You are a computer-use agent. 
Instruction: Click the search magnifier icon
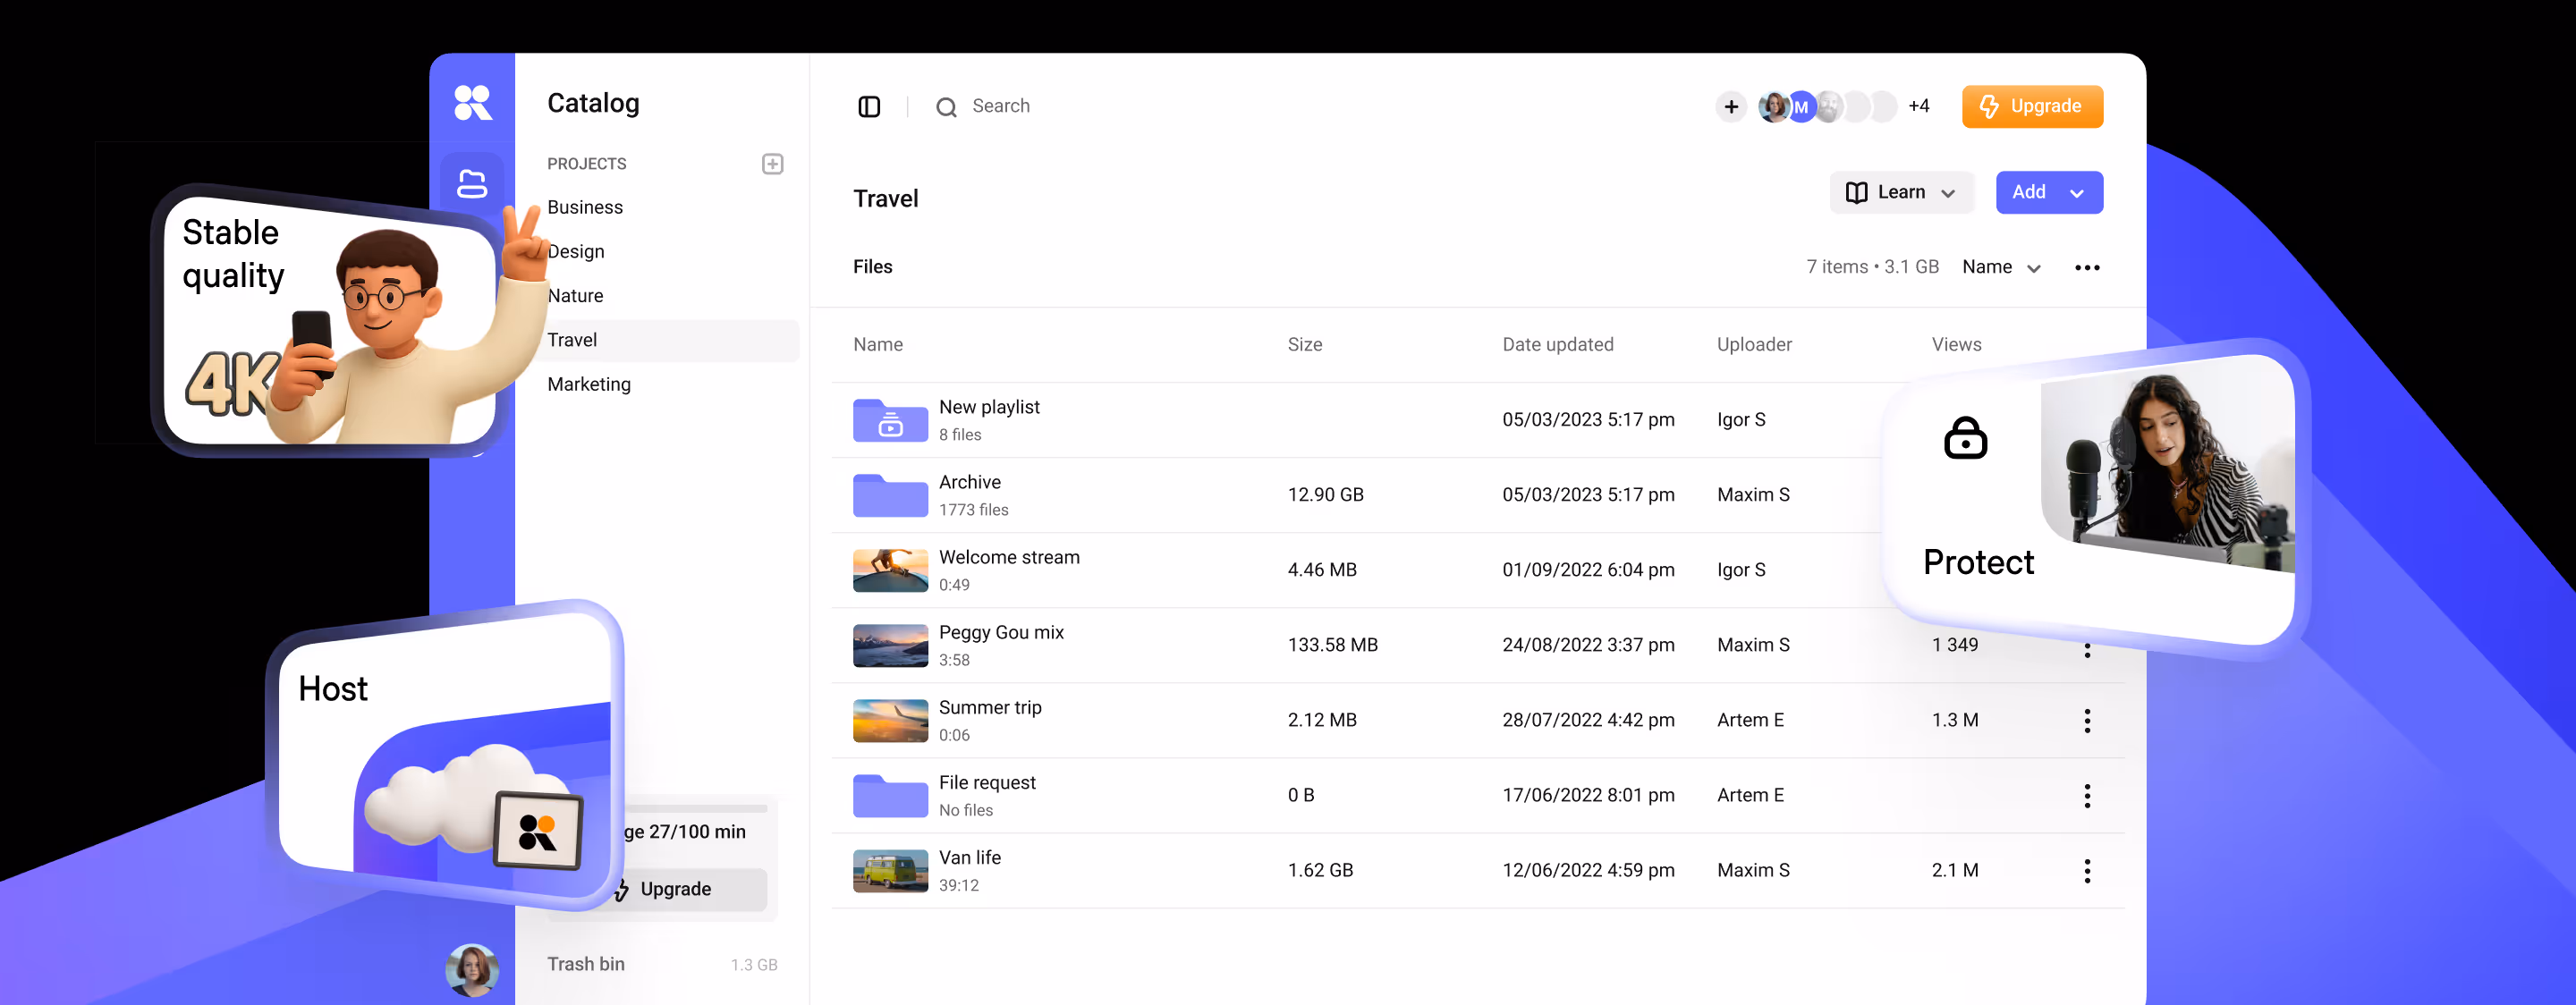946,107
